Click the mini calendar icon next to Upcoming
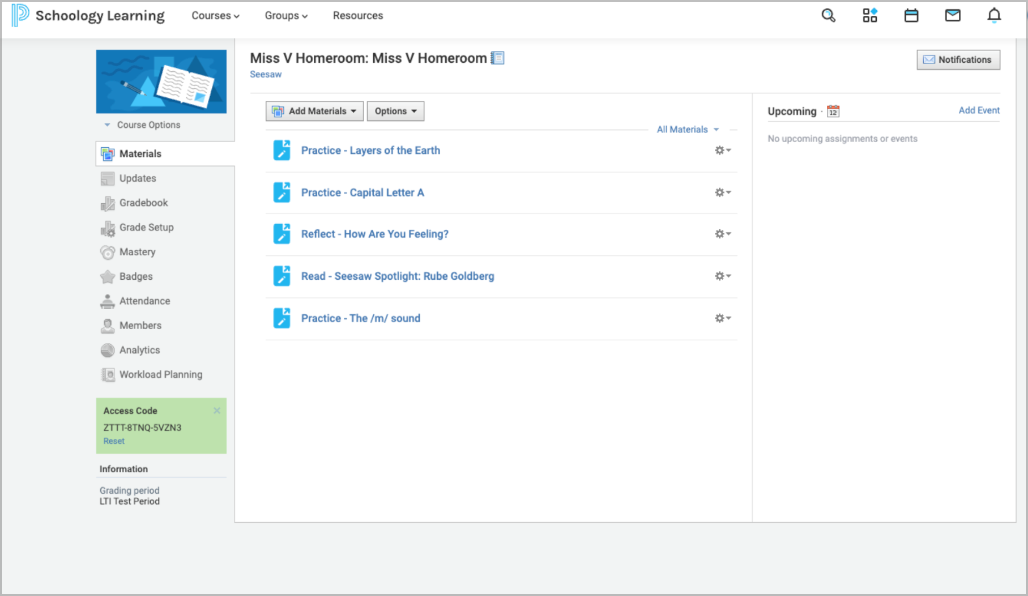 click(x=833, y=111)
